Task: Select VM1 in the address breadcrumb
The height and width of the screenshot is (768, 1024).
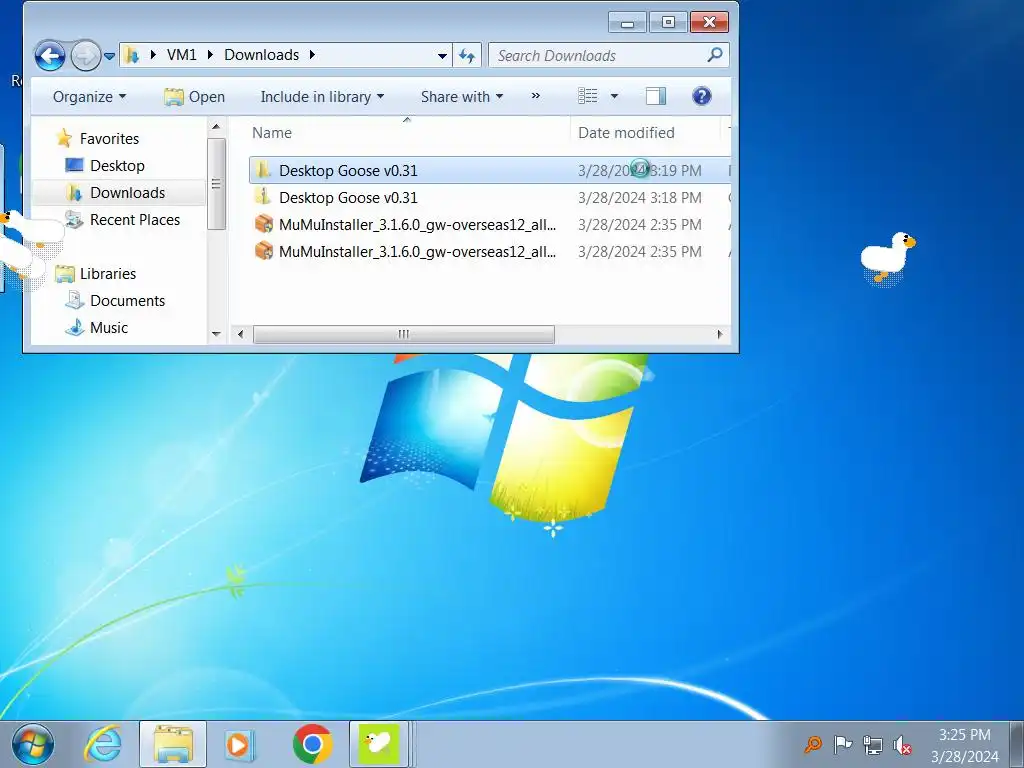Action: click(182, 55)
